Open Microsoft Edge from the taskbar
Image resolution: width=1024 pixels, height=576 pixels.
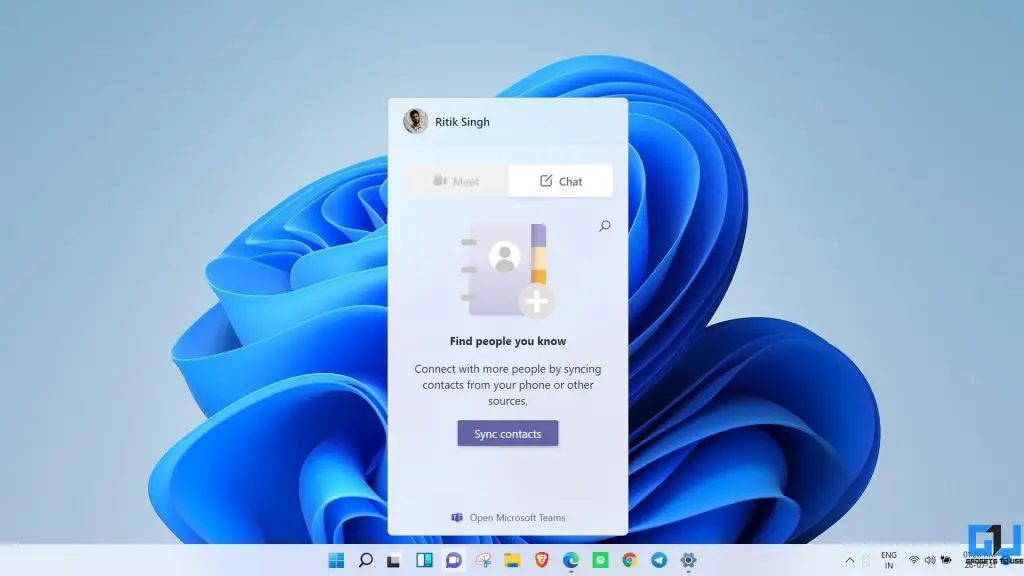(x=570, y=560)
